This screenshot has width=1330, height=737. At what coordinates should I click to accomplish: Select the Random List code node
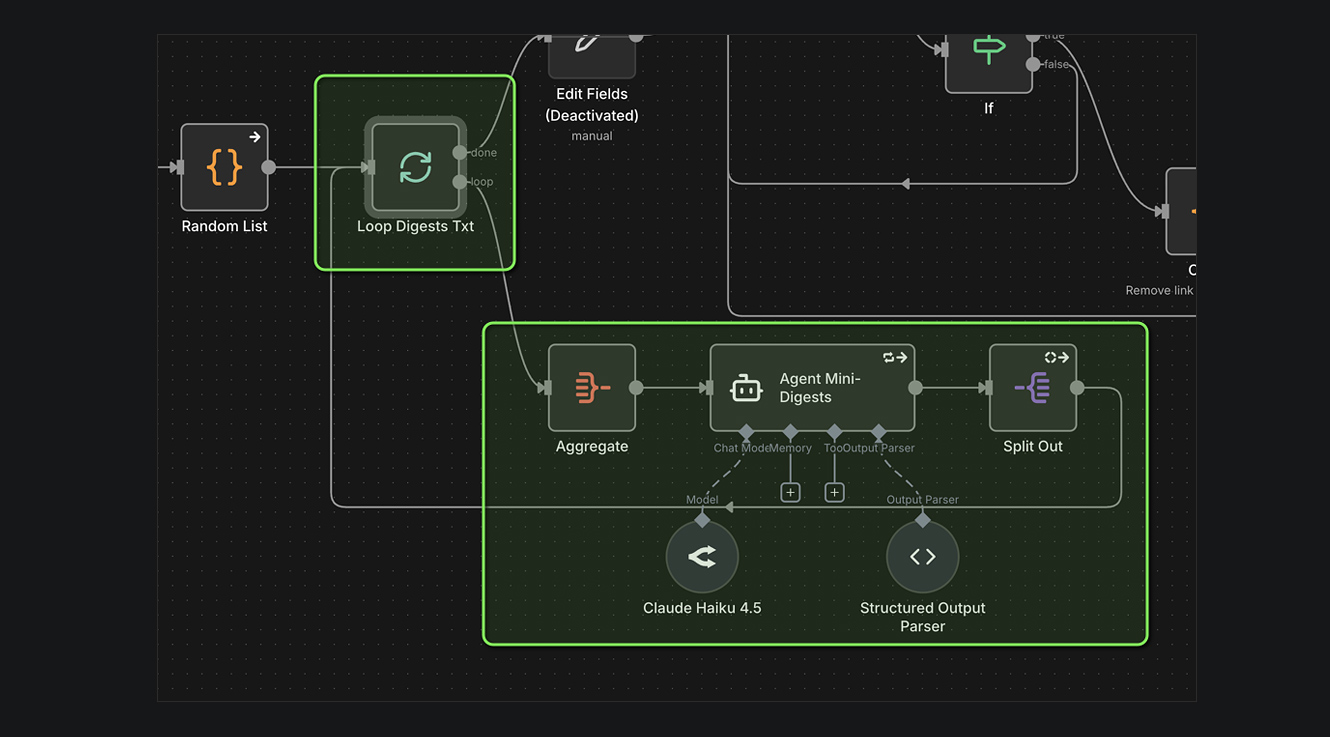point(224,167)
